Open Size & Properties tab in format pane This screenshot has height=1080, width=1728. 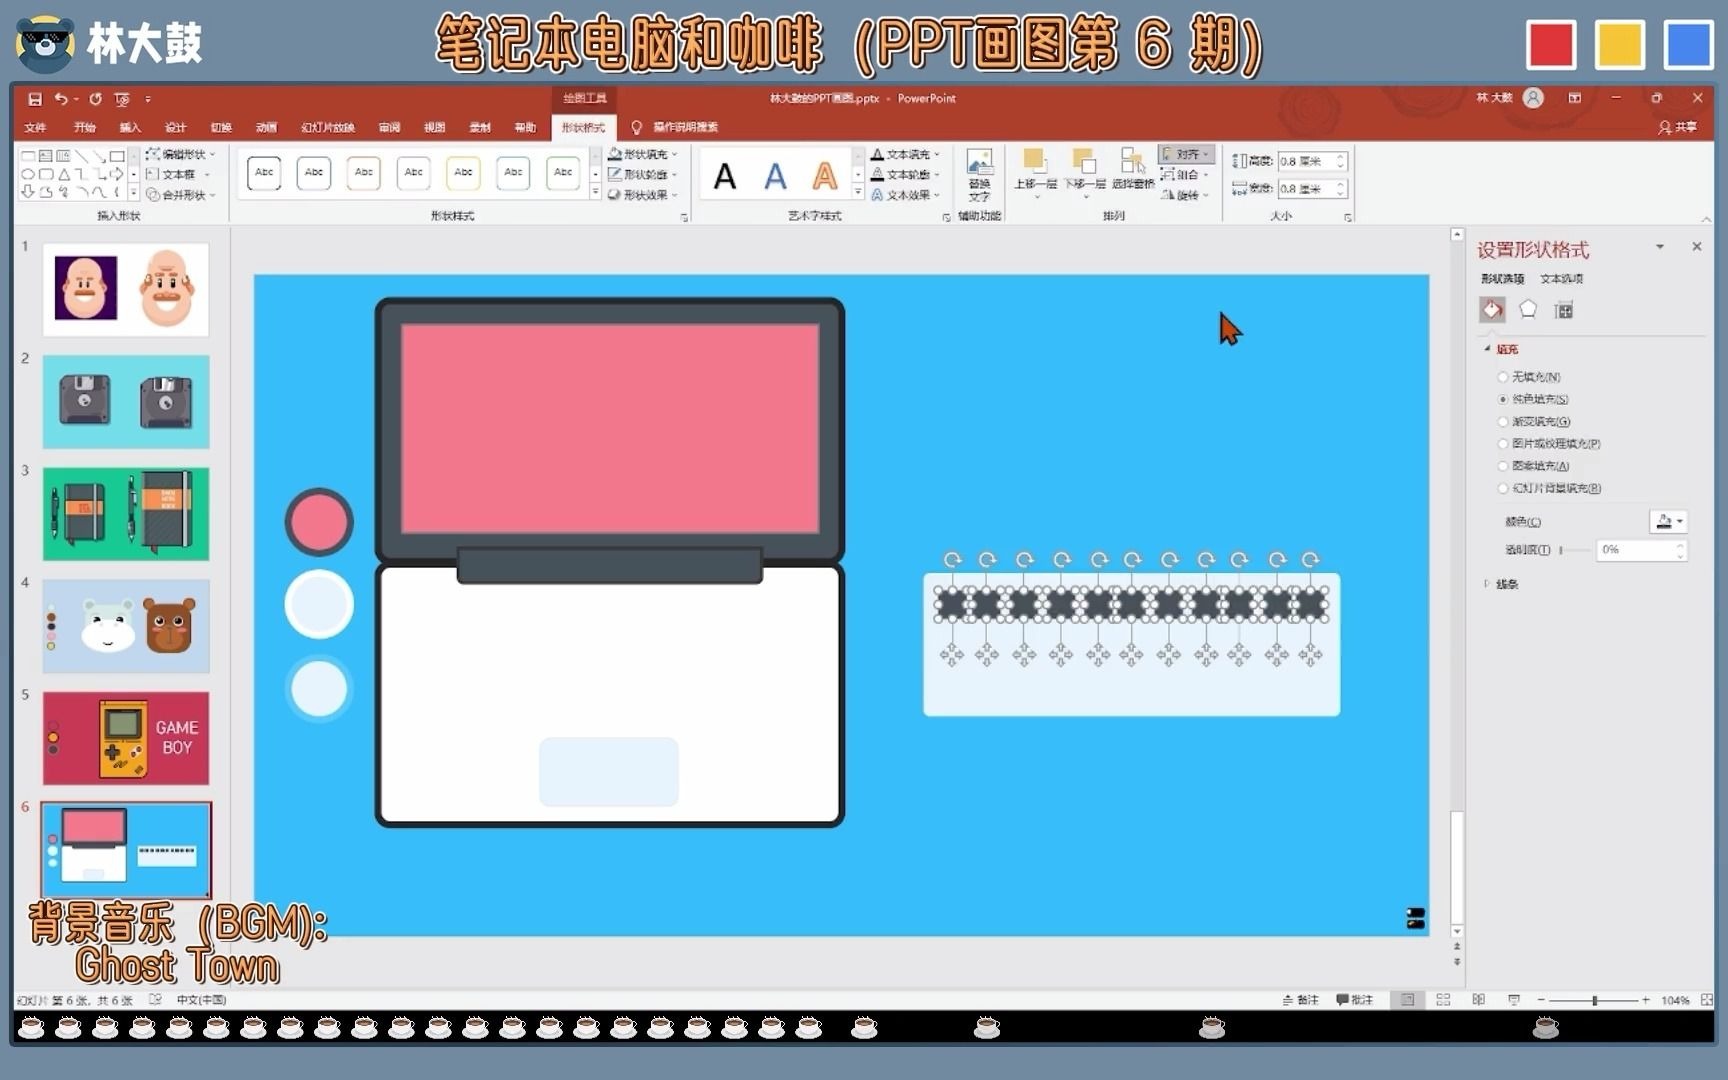click(1564, 310)
